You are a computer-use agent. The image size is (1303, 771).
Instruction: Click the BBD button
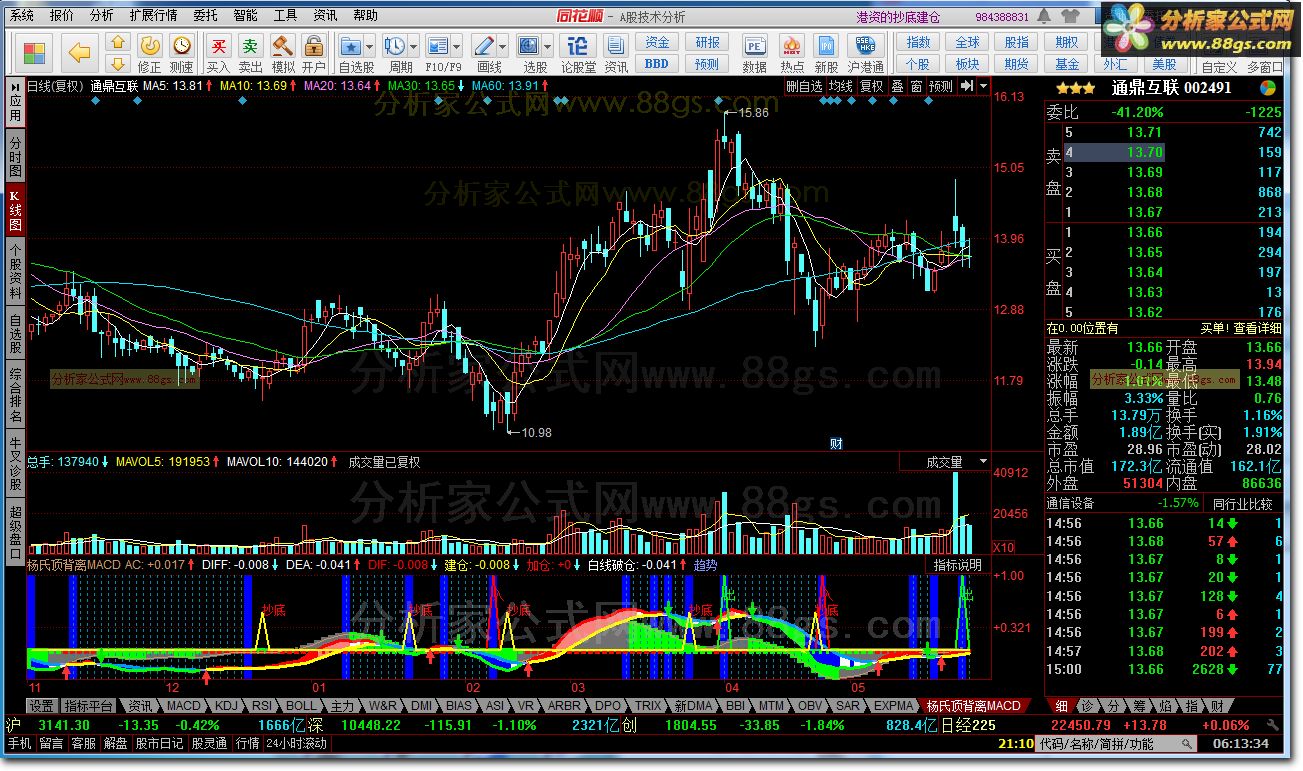(657, 63)
